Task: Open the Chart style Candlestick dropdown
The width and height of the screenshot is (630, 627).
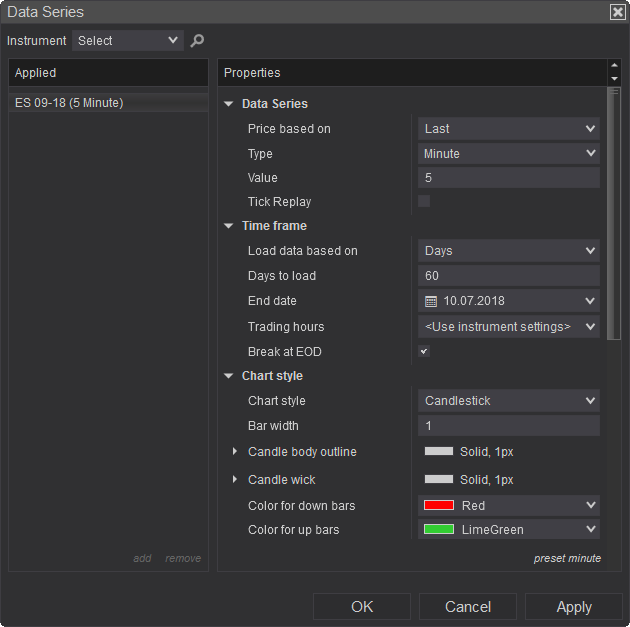Action: [508, 401]
